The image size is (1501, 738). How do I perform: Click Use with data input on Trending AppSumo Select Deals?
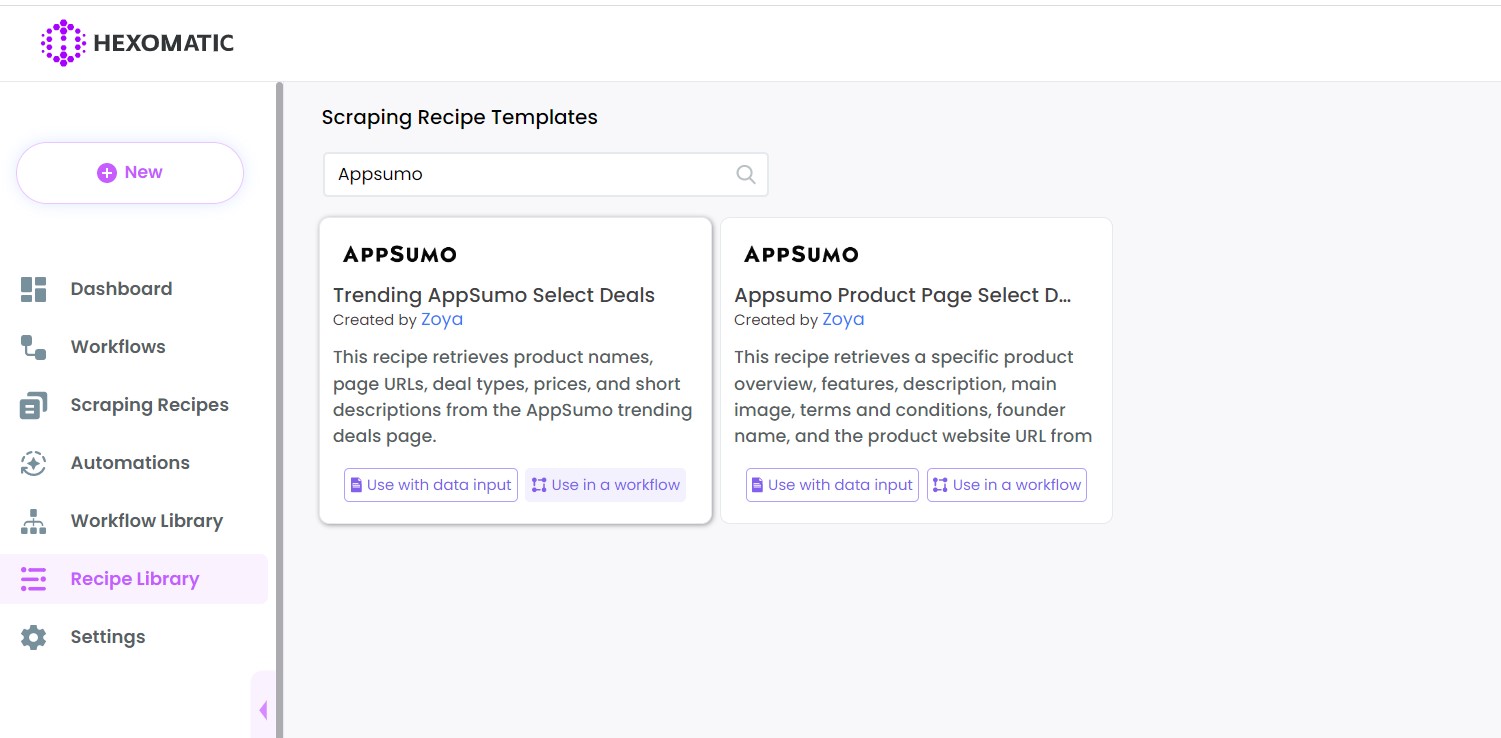pos(430,484)
